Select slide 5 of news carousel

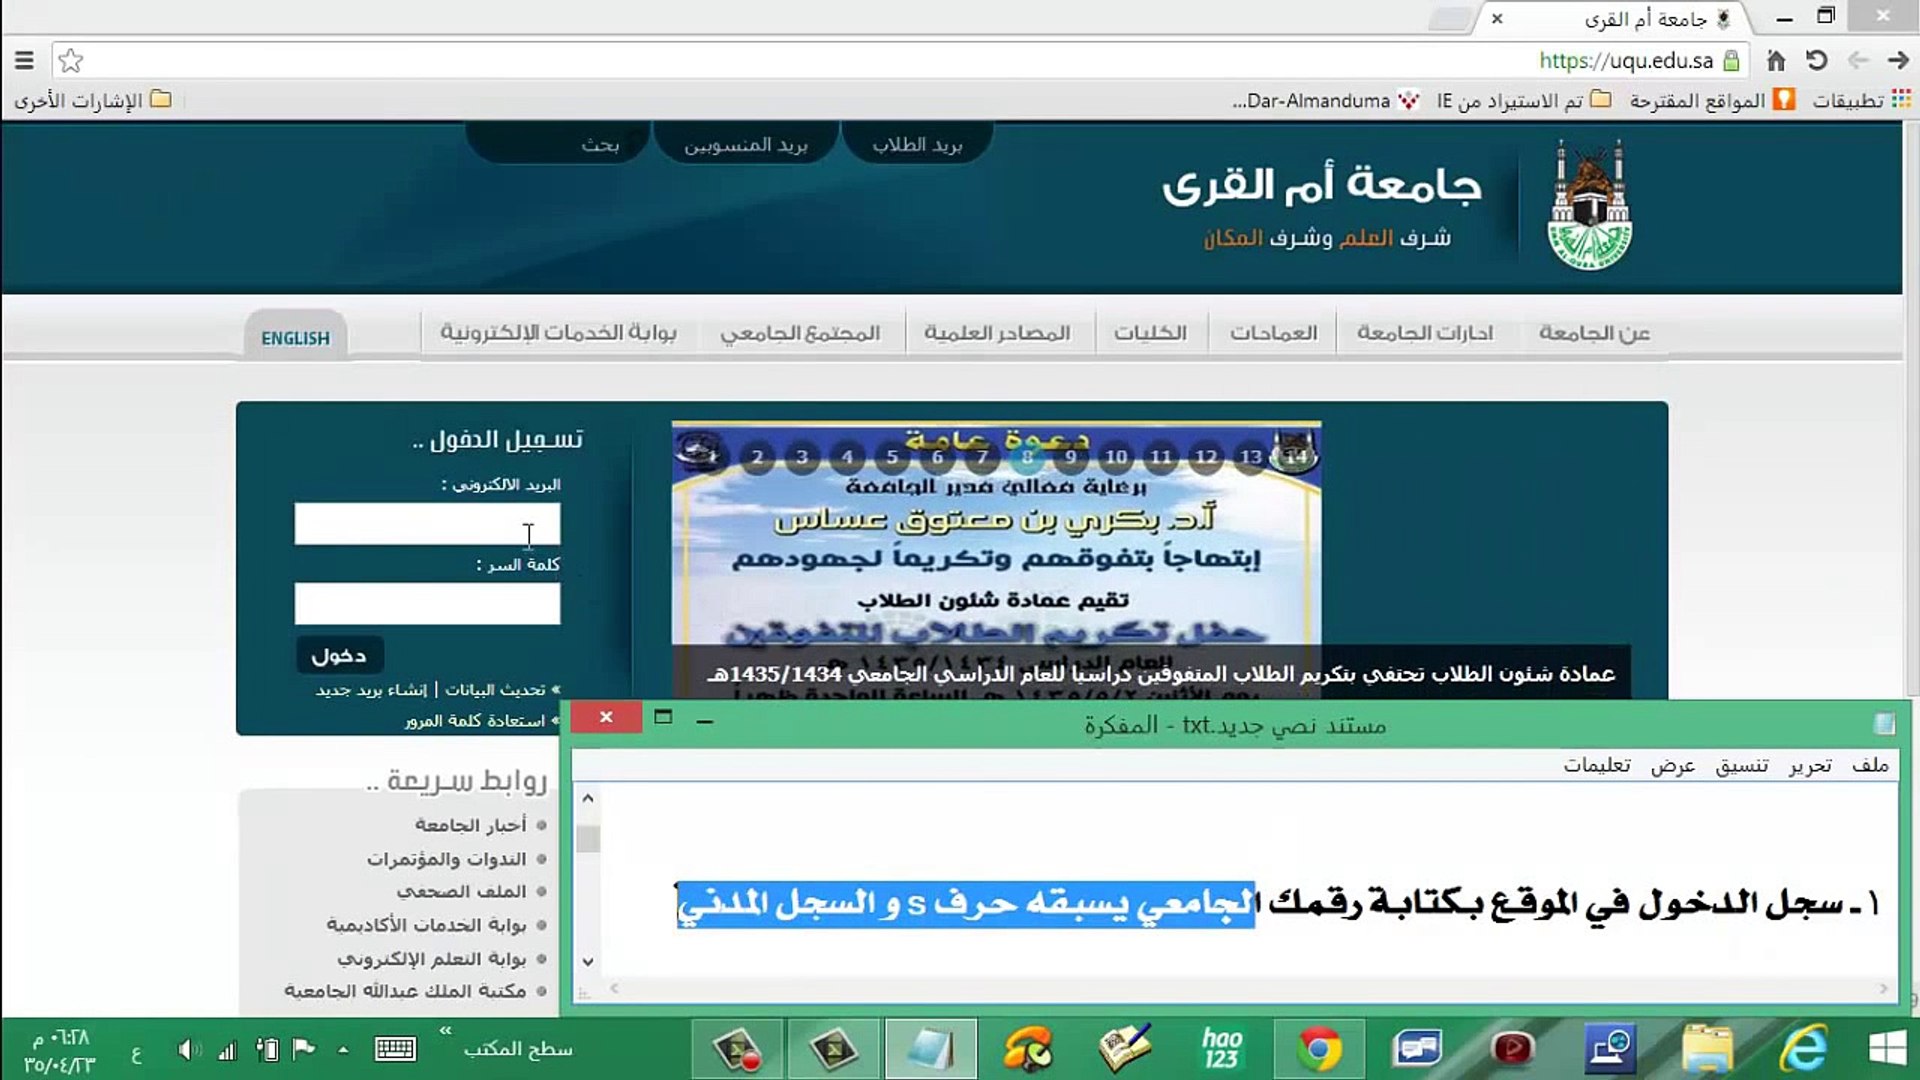point(892,457)
